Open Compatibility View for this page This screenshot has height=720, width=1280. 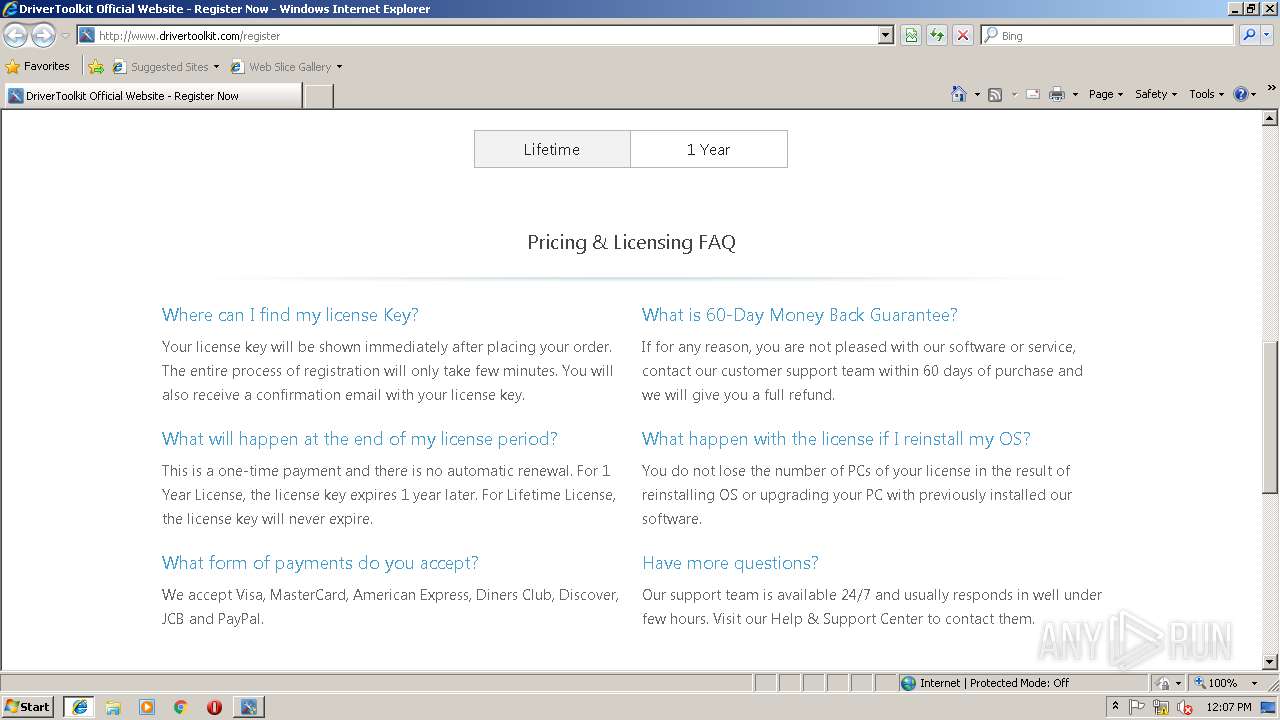click(911, 35)
